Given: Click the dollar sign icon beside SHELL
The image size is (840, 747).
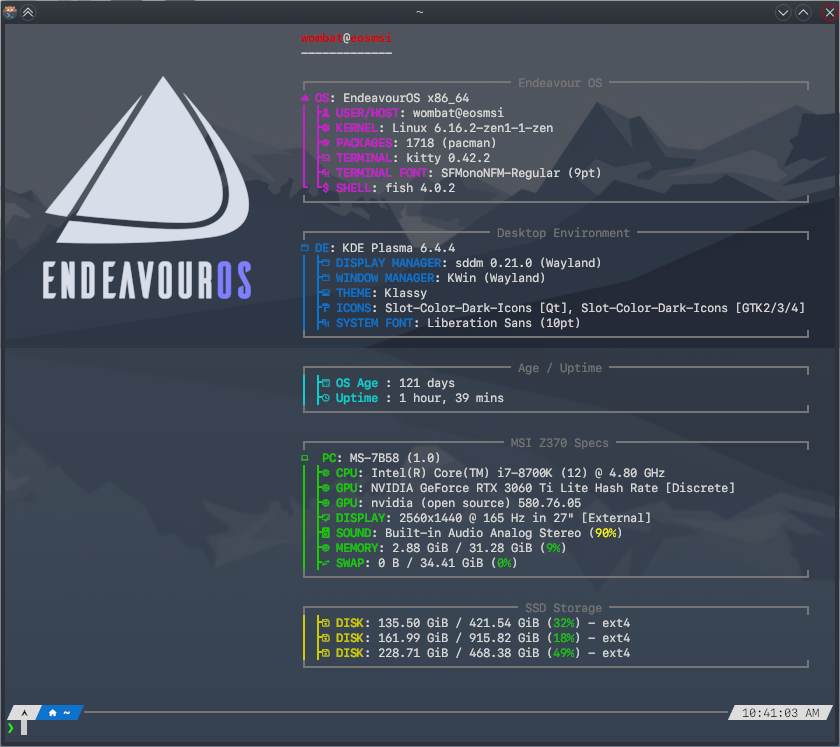Looking at the screenshot, I should coord(325,188).
